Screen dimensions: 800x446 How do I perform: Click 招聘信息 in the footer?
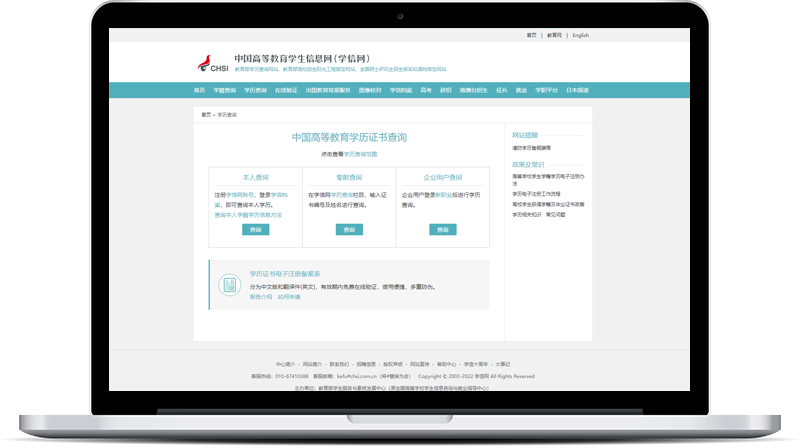coord(366,364)
